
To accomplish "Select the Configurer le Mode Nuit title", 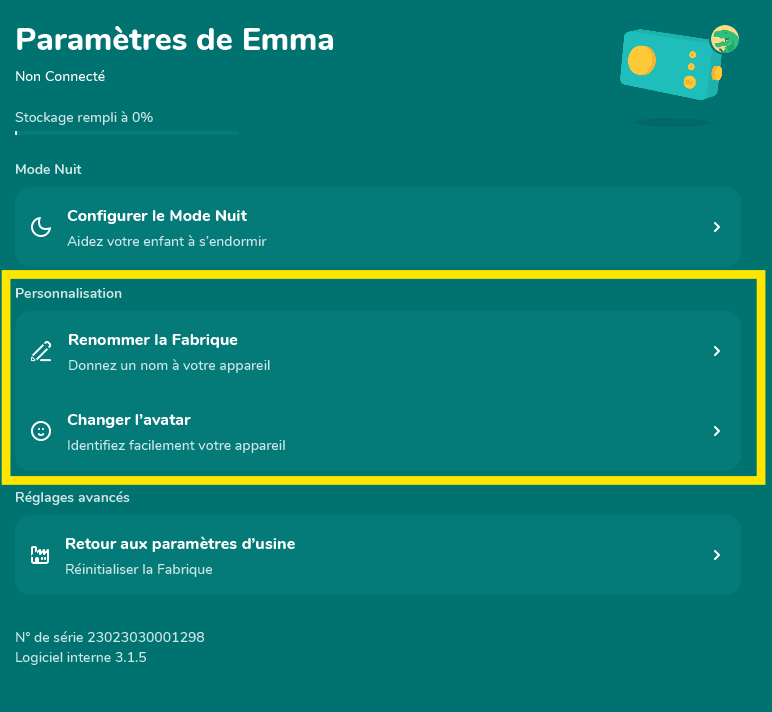I will [157, 215].
